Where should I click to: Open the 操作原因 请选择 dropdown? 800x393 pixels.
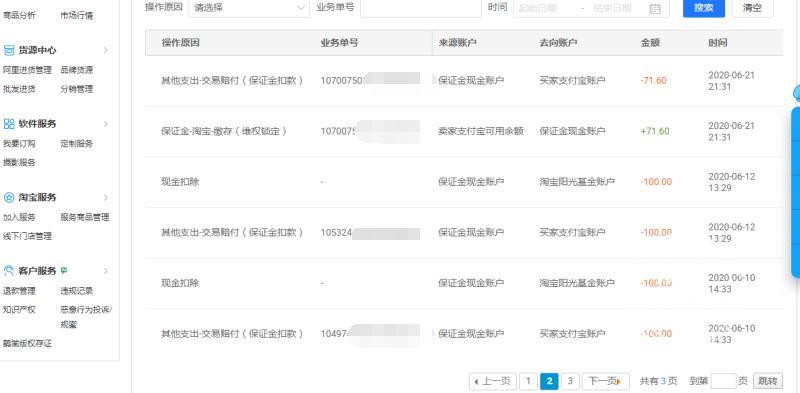tap(249, 8)
